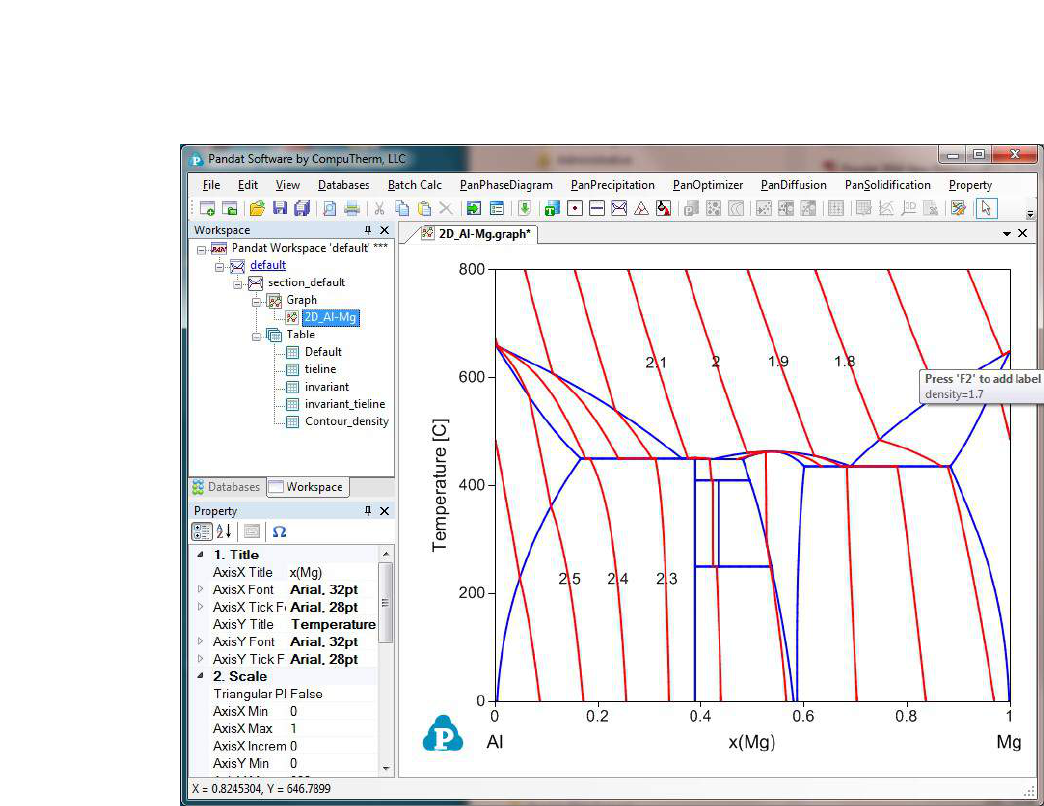Switch Property grid to categorized view
The width and height of the screenshot is (1044, 806).
click(202, 531)
